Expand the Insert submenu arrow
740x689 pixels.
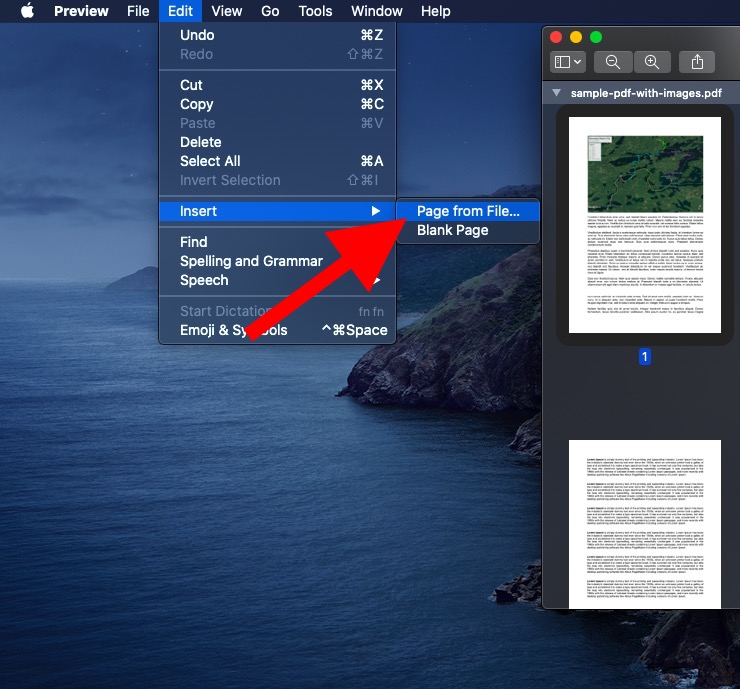(376, 211)
